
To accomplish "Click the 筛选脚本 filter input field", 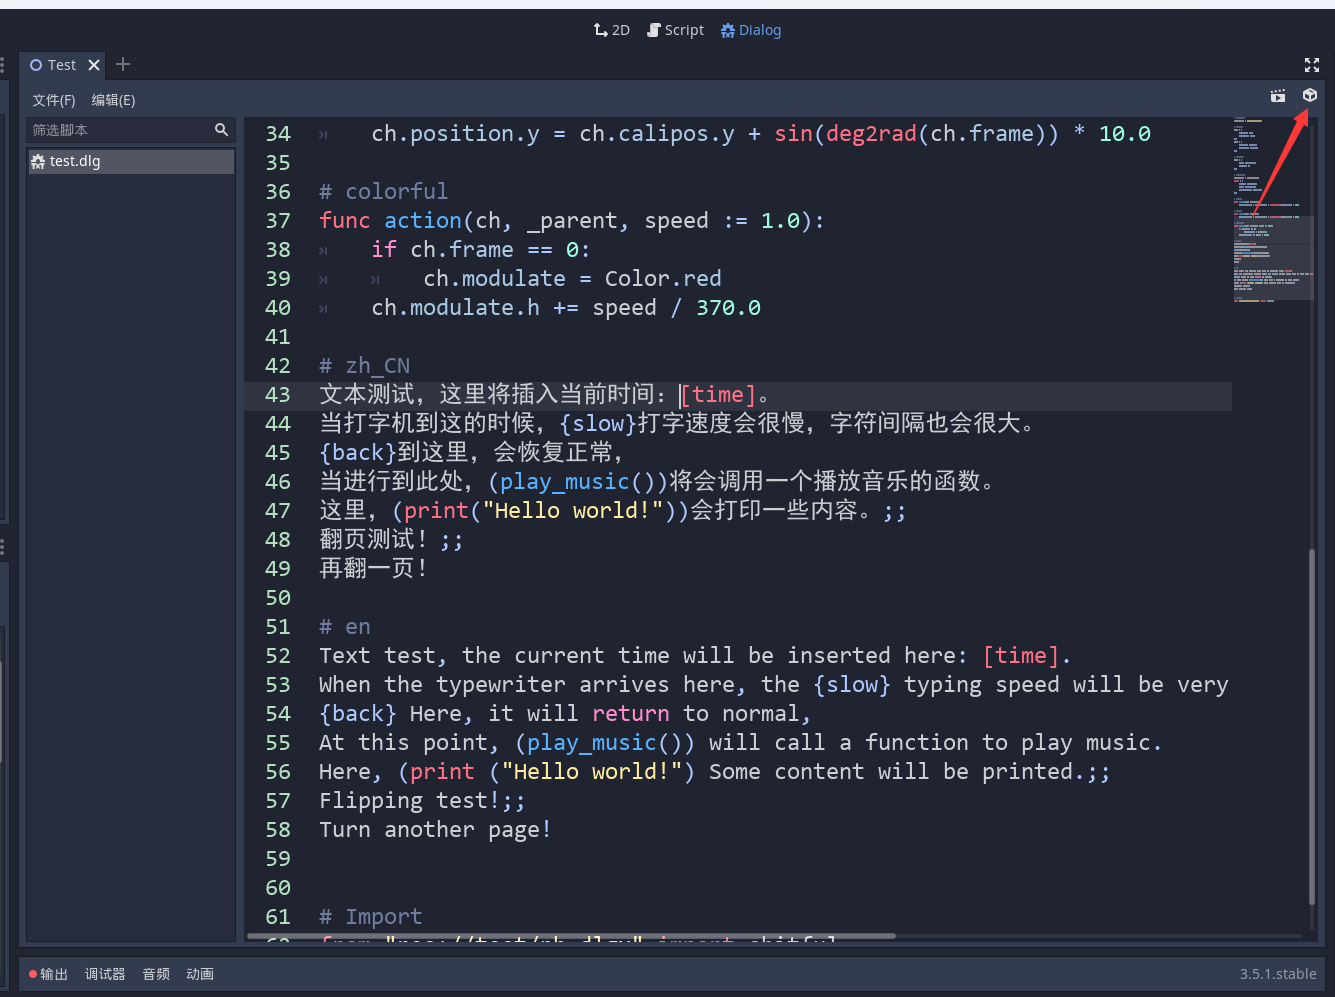I will [x=118, y=130].
